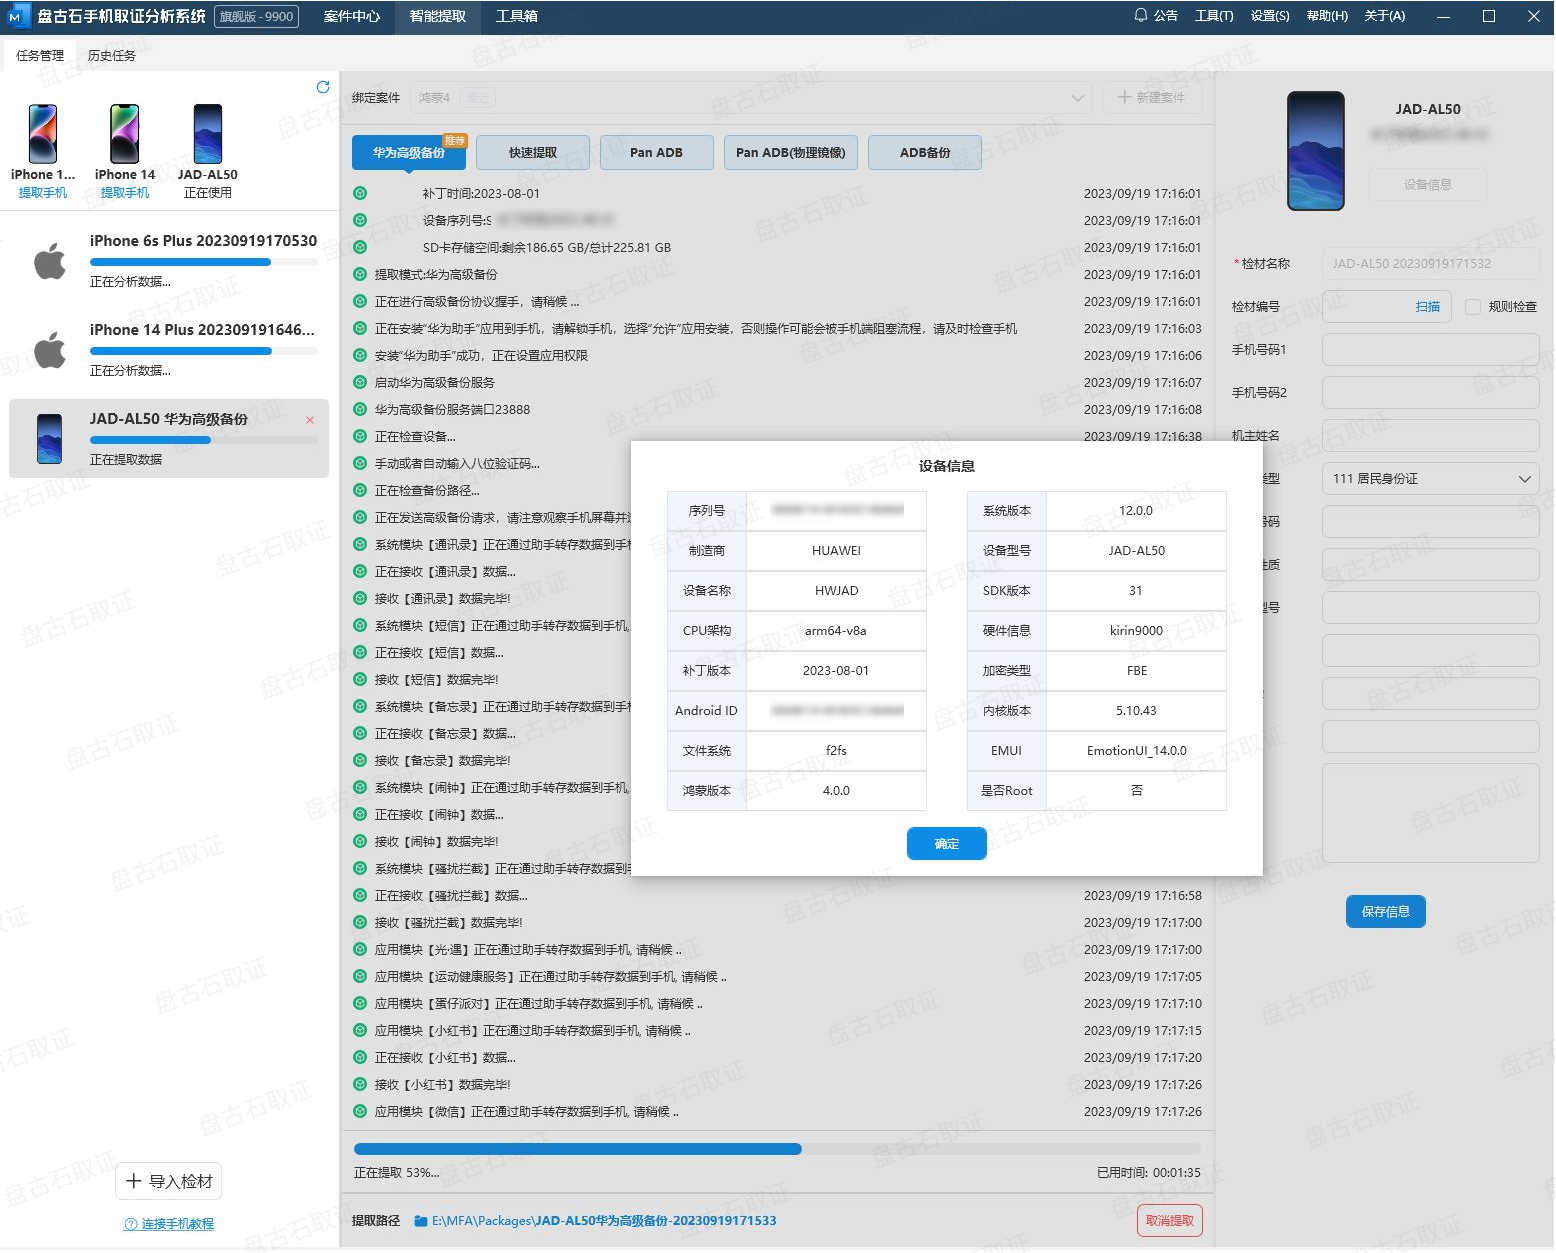Confirm the device info dialog with 确定
This screenshot has width=1556, height=1253.
(x=947, y=844)
